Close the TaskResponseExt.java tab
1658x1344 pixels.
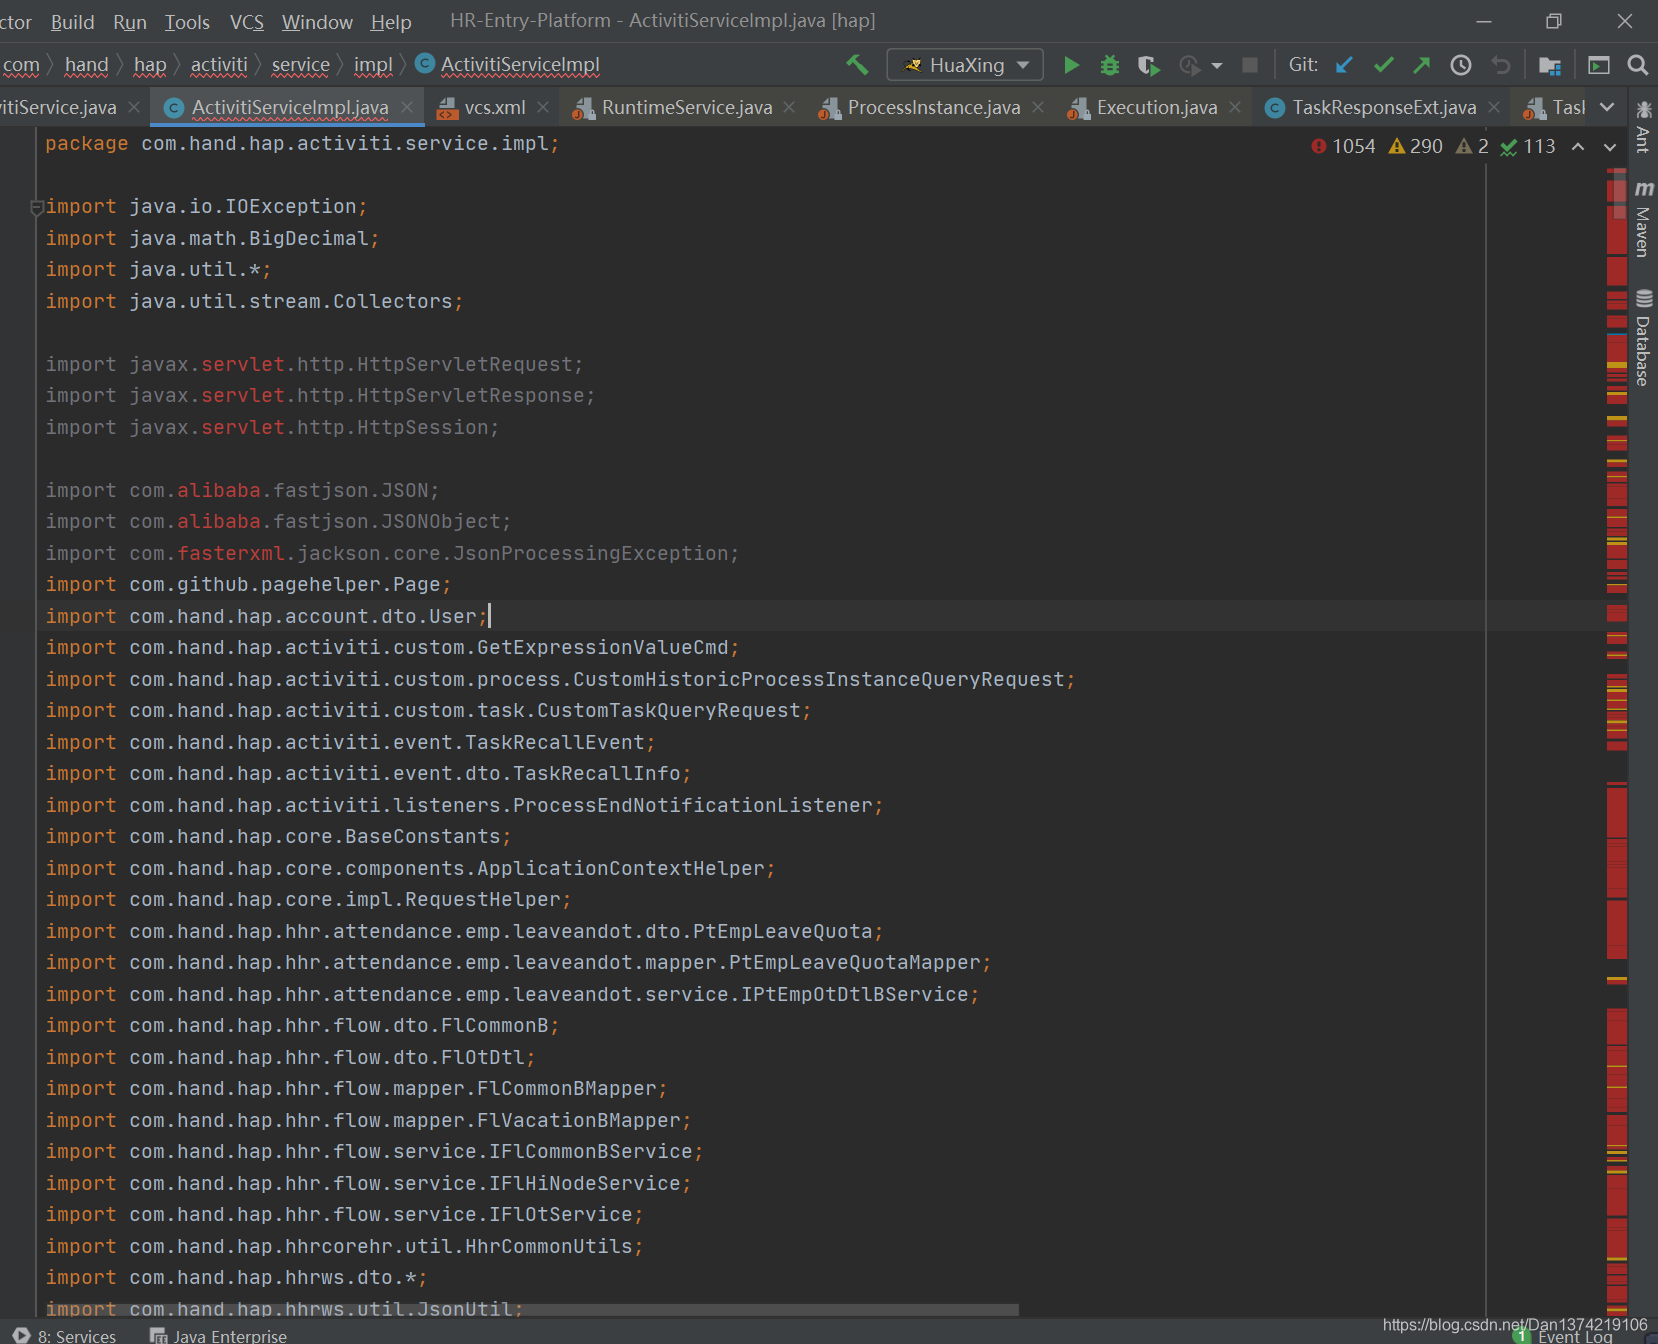(x=1494, y=107)
